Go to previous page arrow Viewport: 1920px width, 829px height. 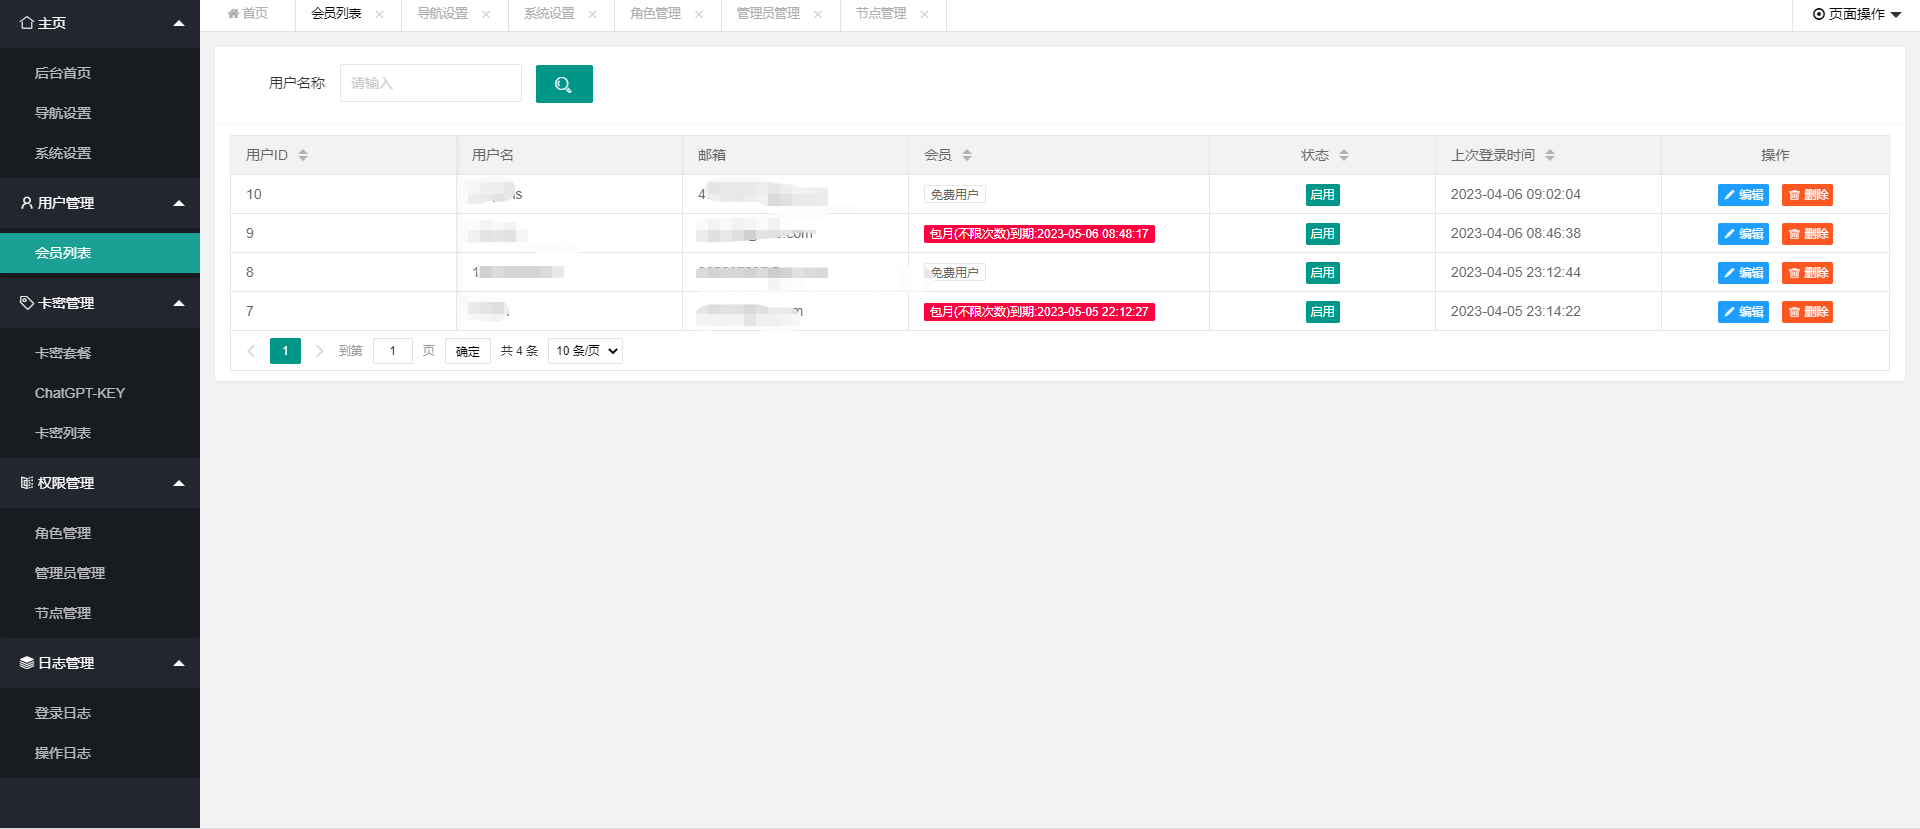[x=251, y=351]
